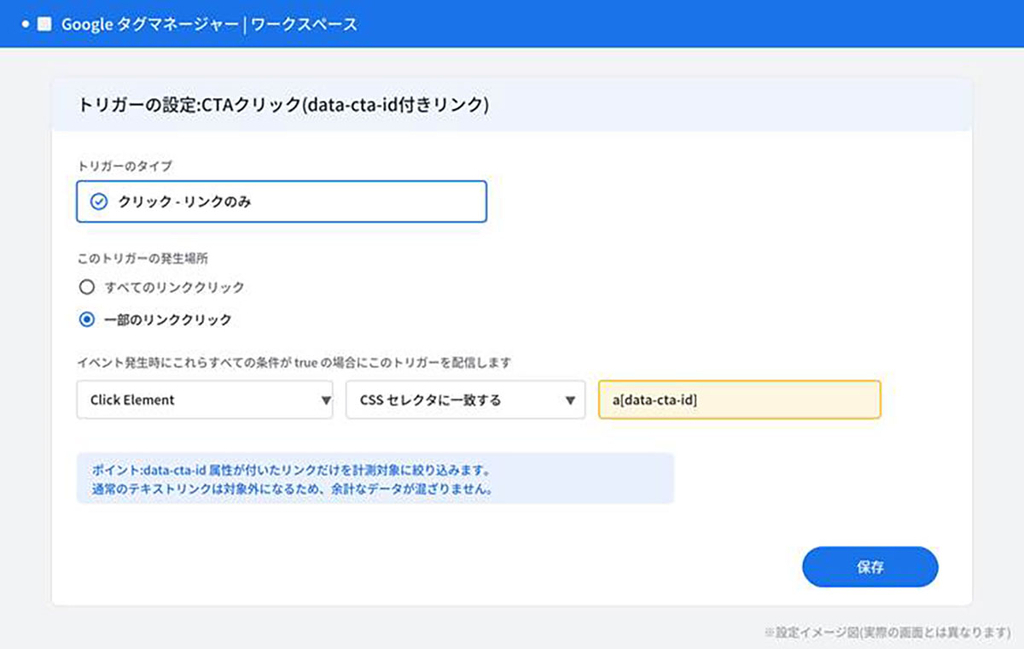Screen dimensions: 1024x649
Task: Select trigger type クリック - リンクのみ box
Action: pos(281,202)
